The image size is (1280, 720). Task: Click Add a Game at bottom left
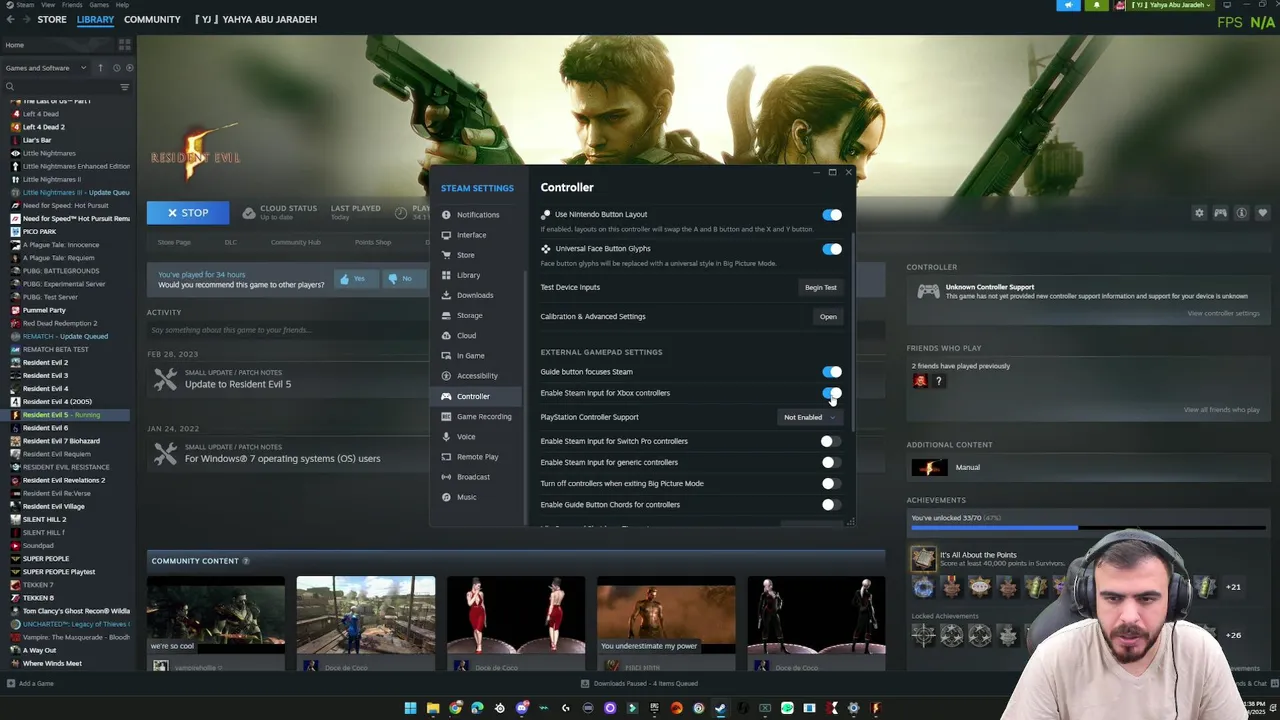coord(30,684)
